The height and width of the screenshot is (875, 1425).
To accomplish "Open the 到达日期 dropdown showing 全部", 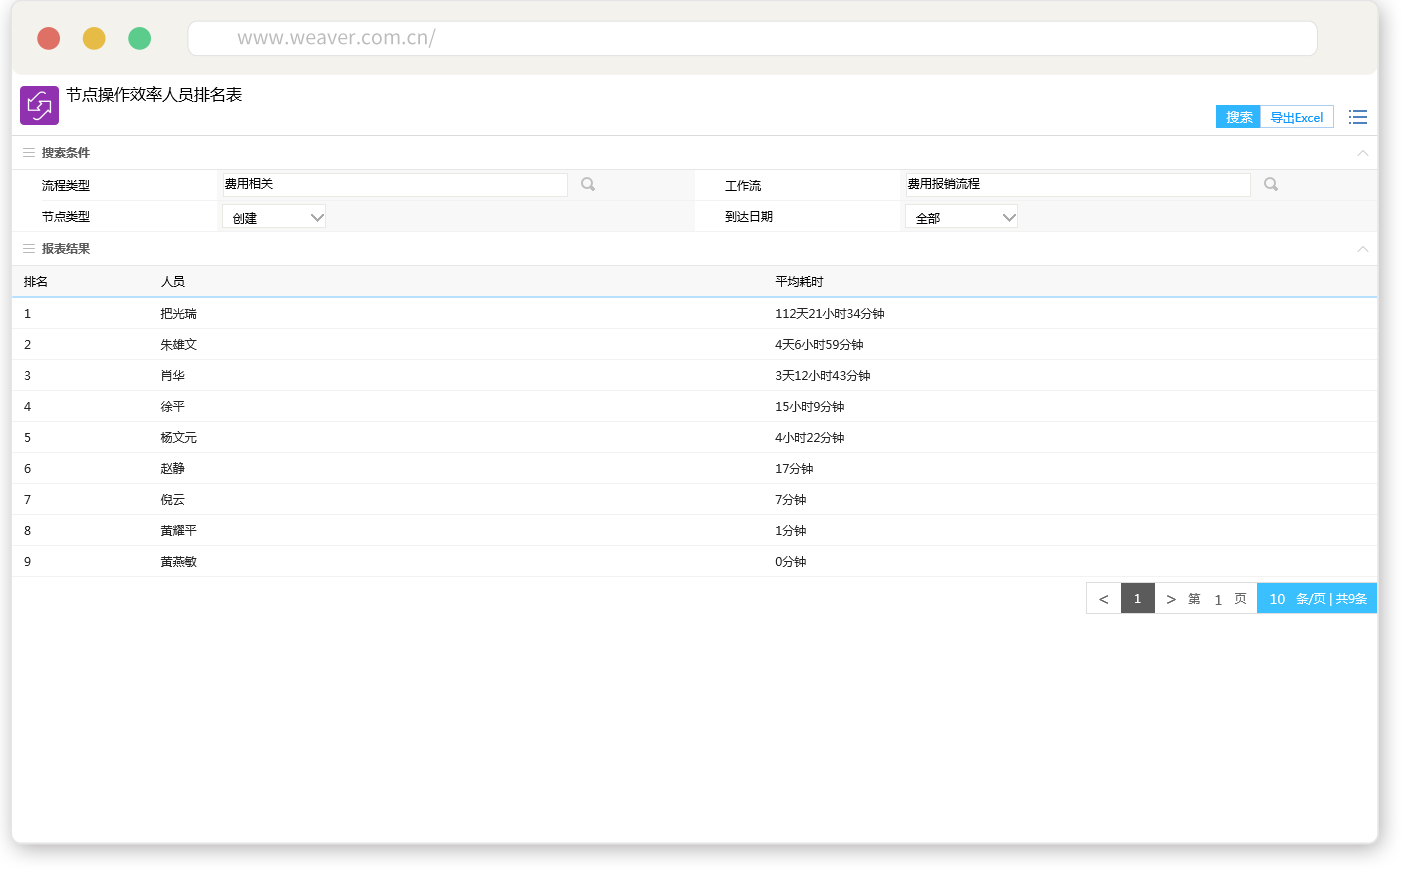I will point(961,217).
